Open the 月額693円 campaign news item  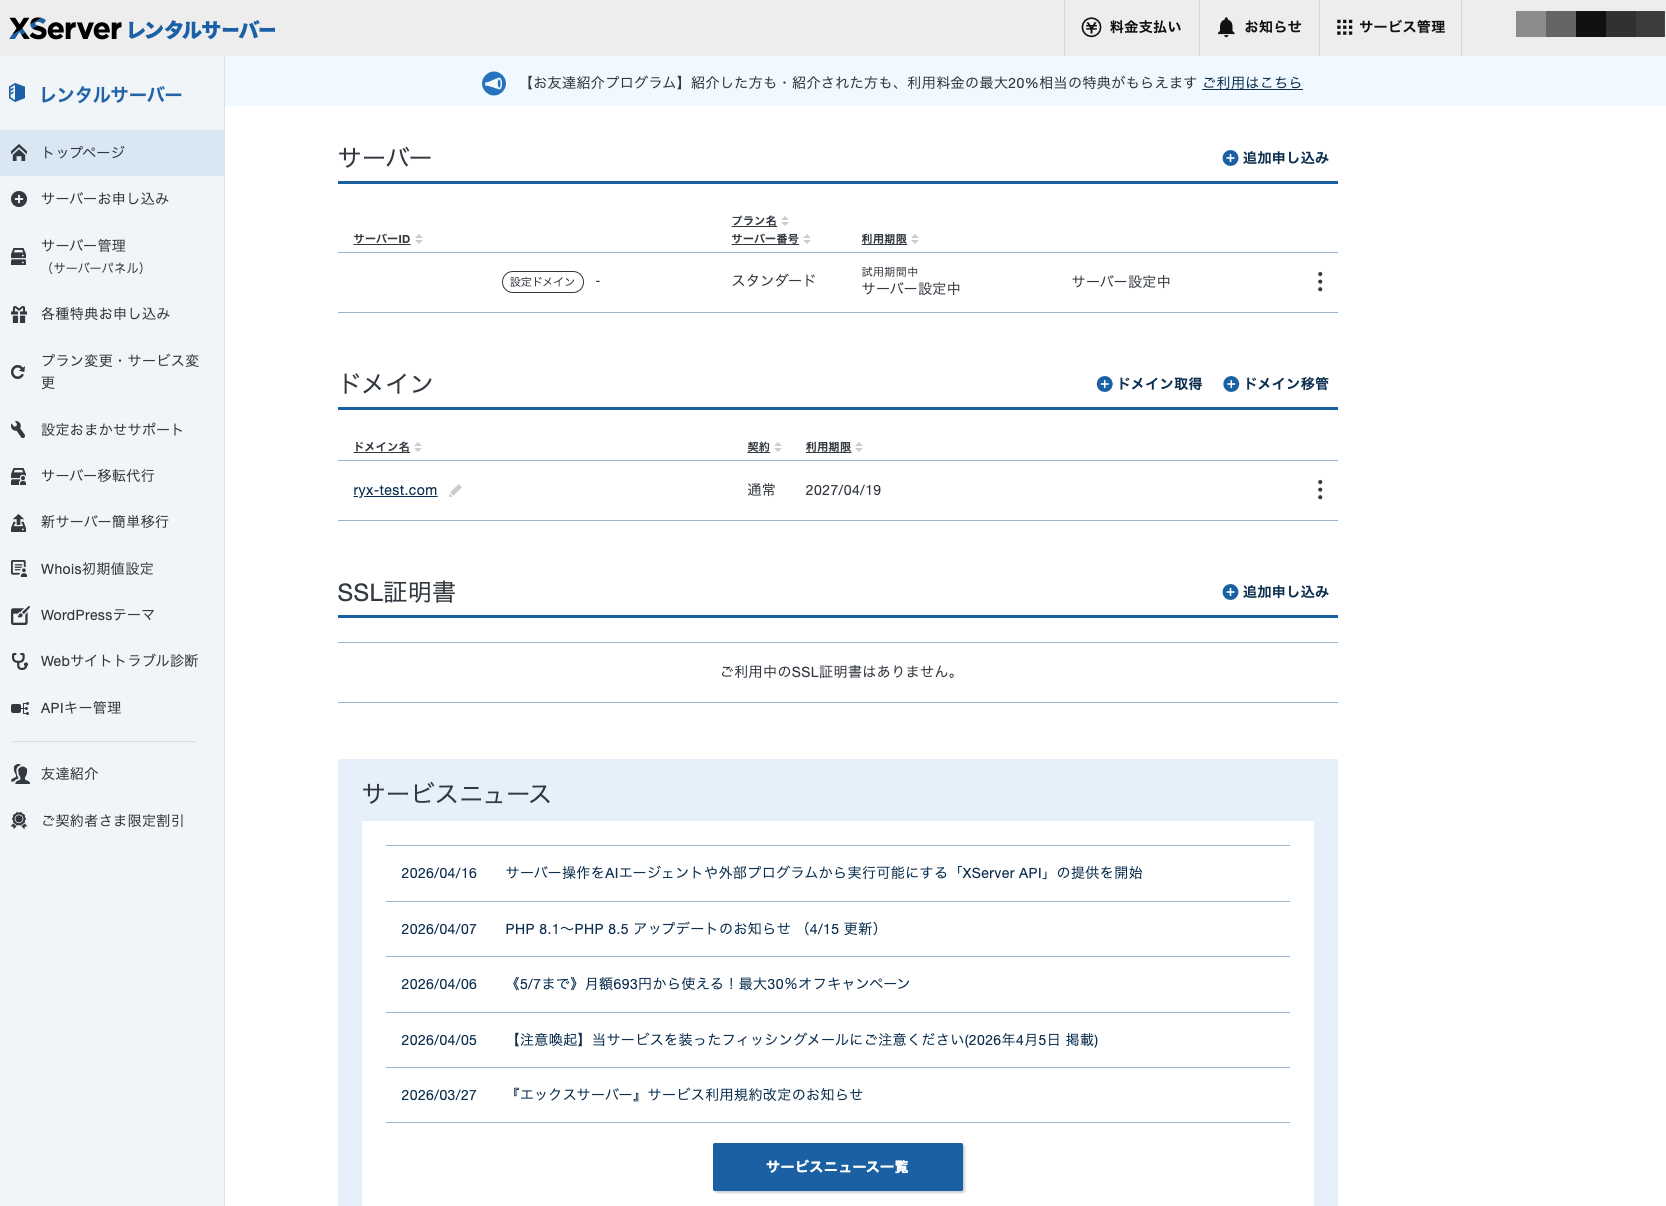[x=708, y=984]
